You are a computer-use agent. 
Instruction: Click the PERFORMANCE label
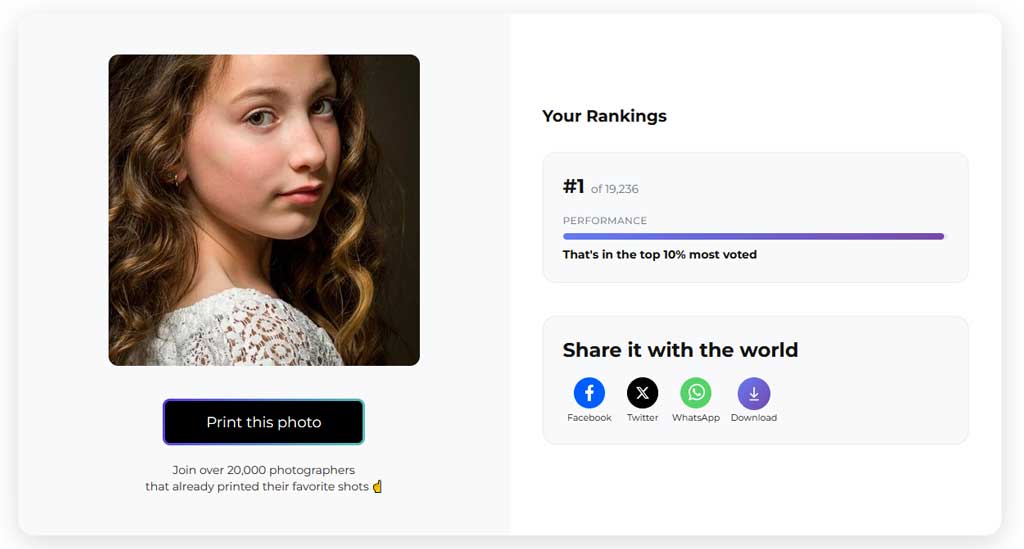[x=605, y=221]
